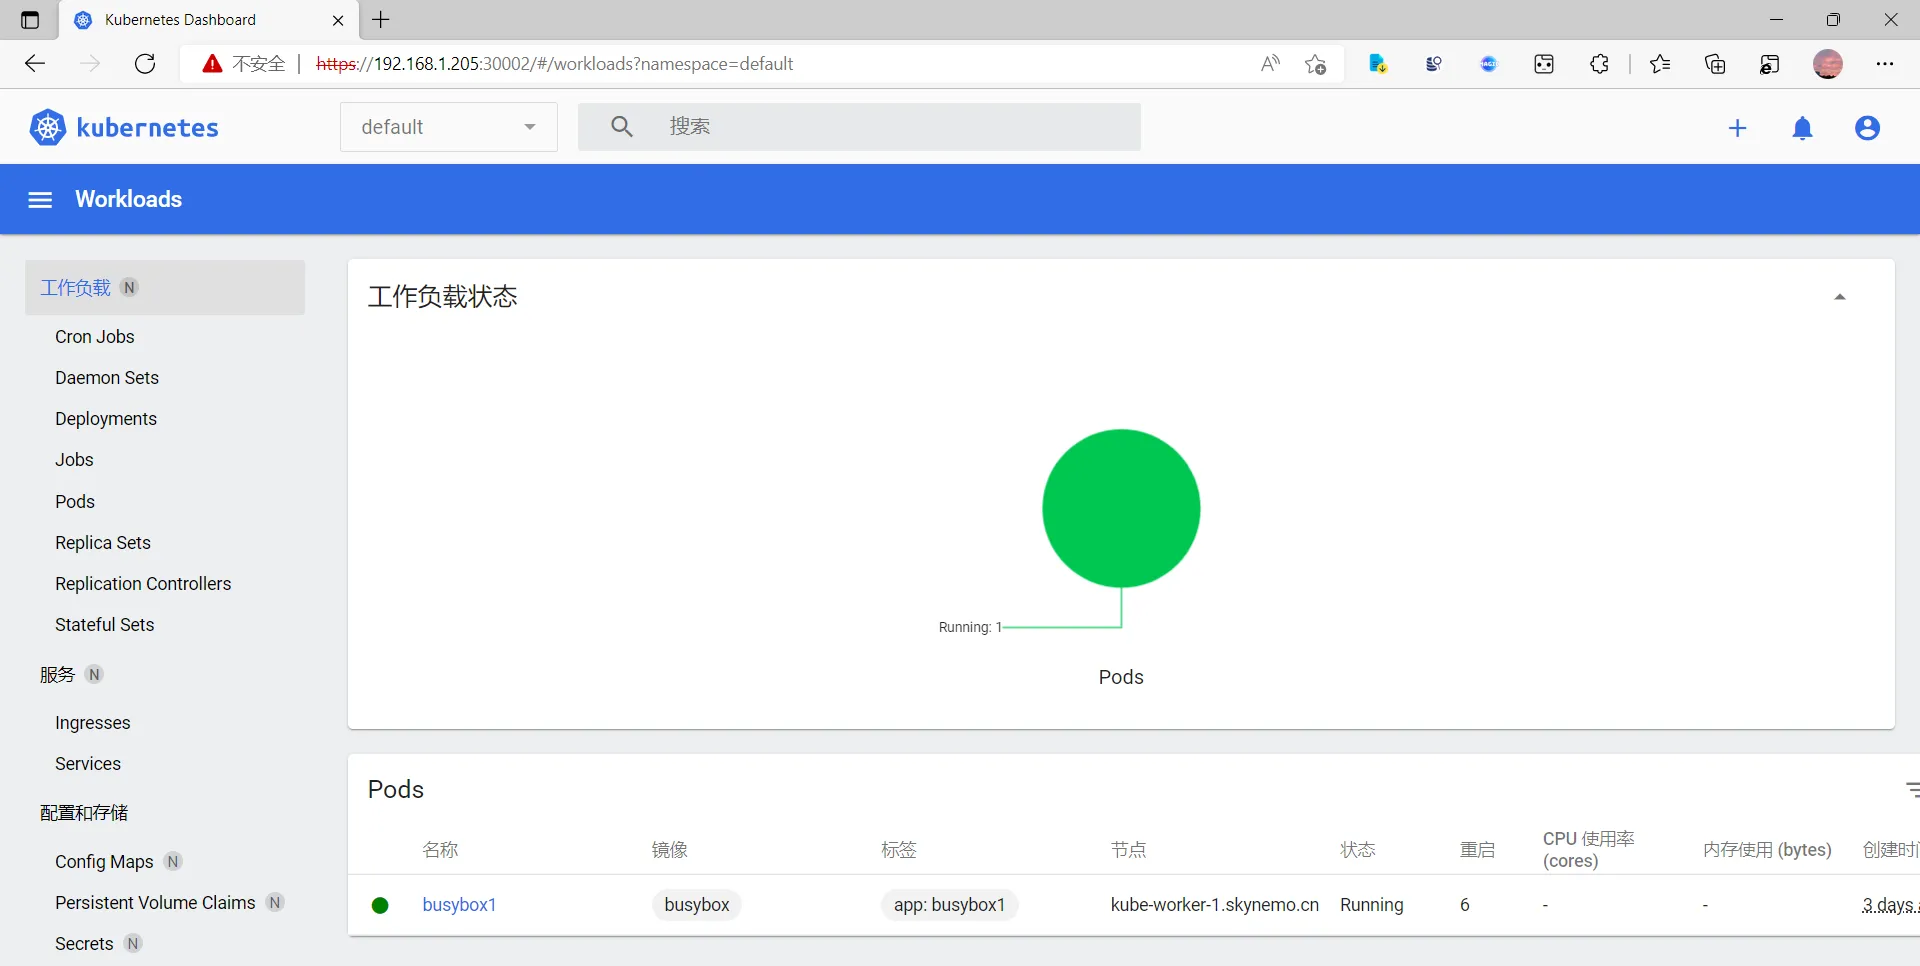Open Jobs in sidebar
Image resolution: width=1920 pixels, height=966 pixels.
74,460
